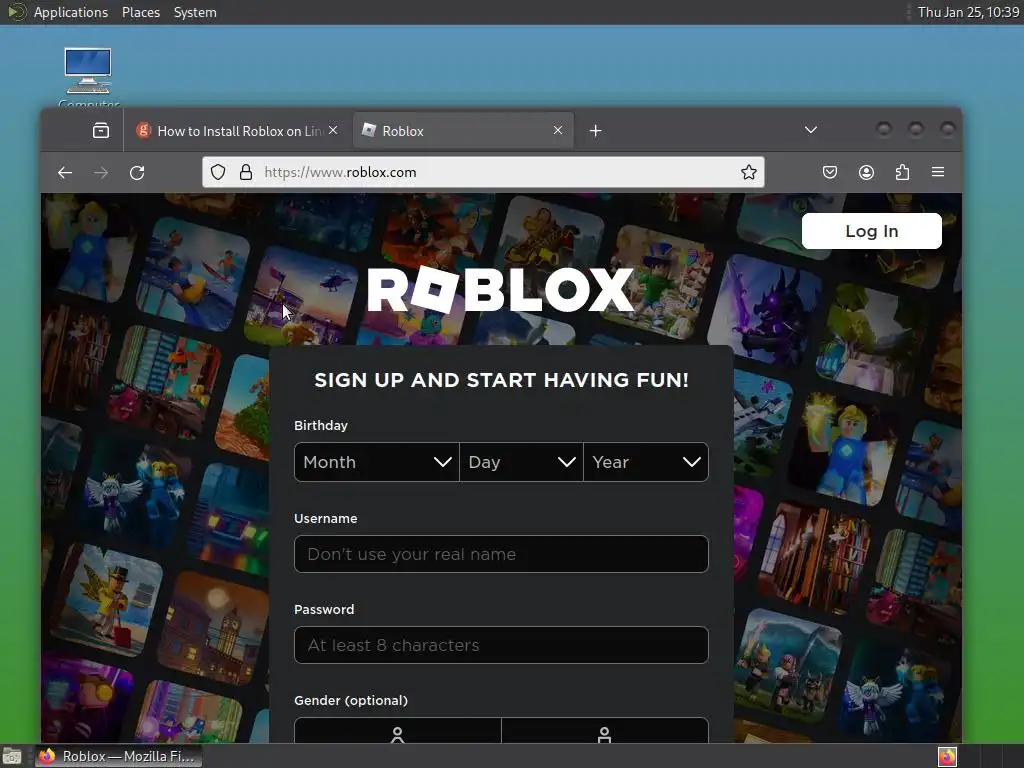View site security via padlock icon

(x=246, y=172)
